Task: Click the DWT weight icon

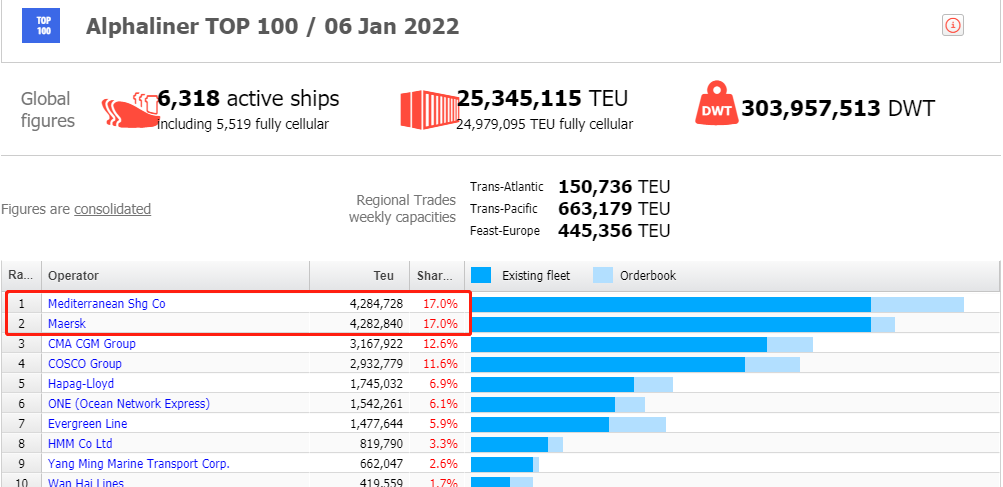Action: pyautogui.click(x=716, y=103)
